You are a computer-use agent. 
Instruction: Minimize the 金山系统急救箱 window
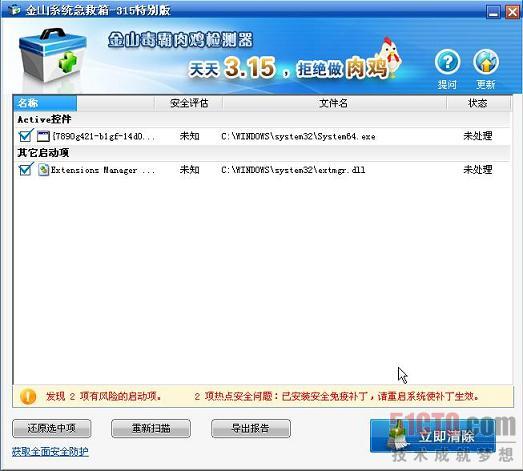493,12
